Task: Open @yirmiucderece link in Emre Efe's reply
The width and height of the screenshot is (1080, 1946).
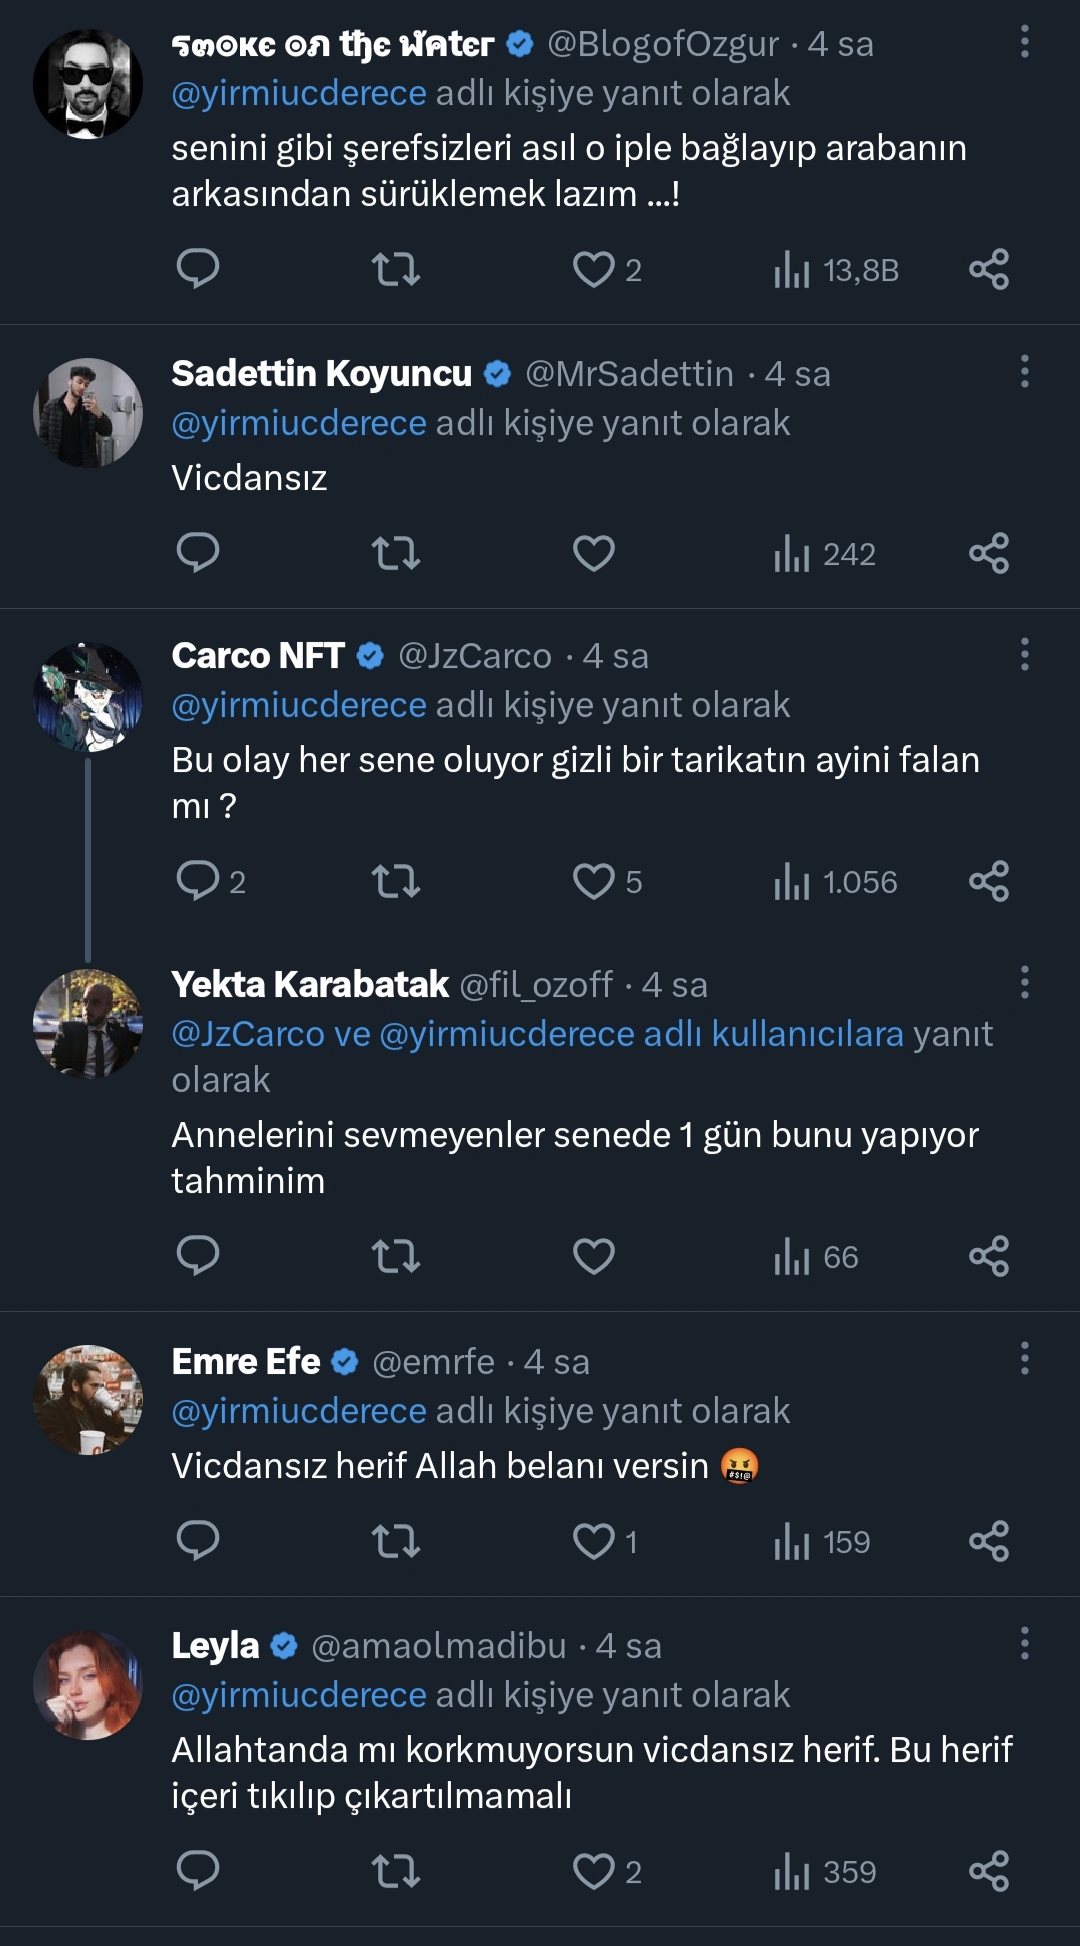Action: click(299, 1411)
